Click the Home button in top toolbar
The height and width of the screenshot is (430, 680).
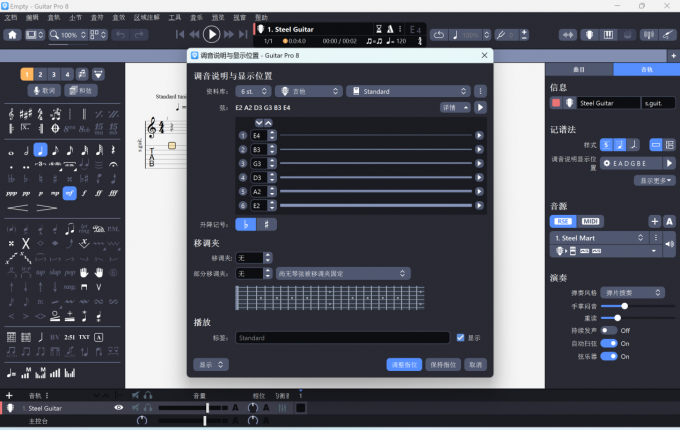pos(12,35)
